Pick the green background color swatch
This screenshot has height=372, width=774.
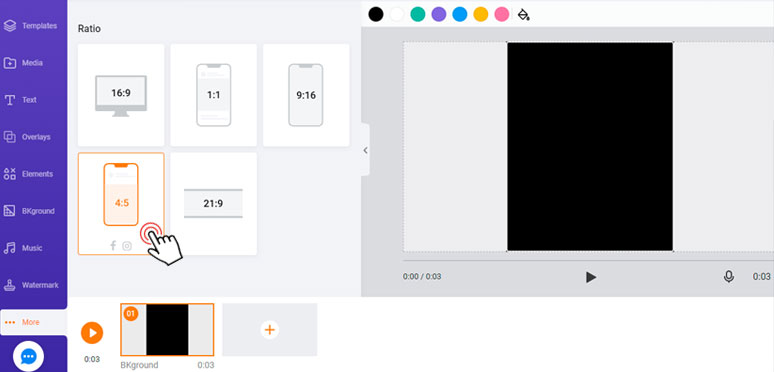[x=418, y=14]
